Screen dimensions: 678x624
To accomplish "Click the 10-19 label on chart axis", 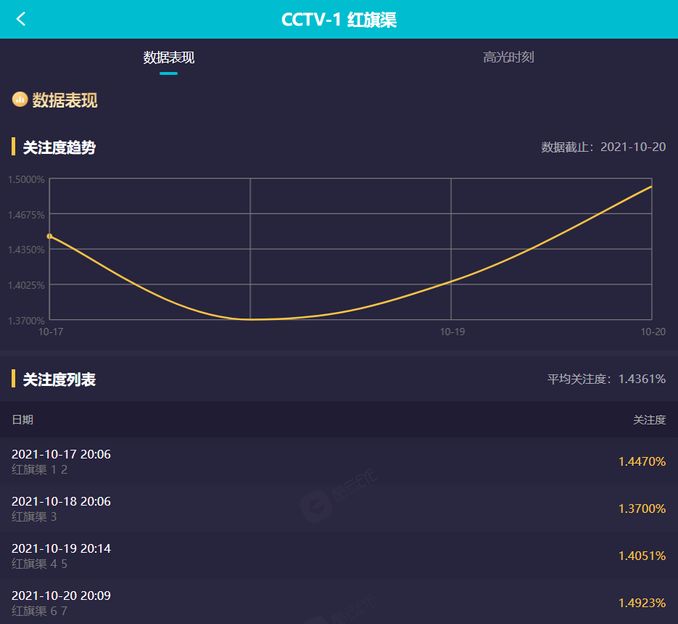I will [452, 332].
